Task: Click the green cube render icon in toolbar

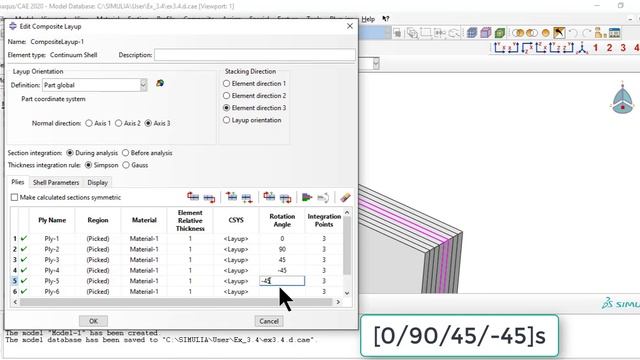Action: coord(500,33)
